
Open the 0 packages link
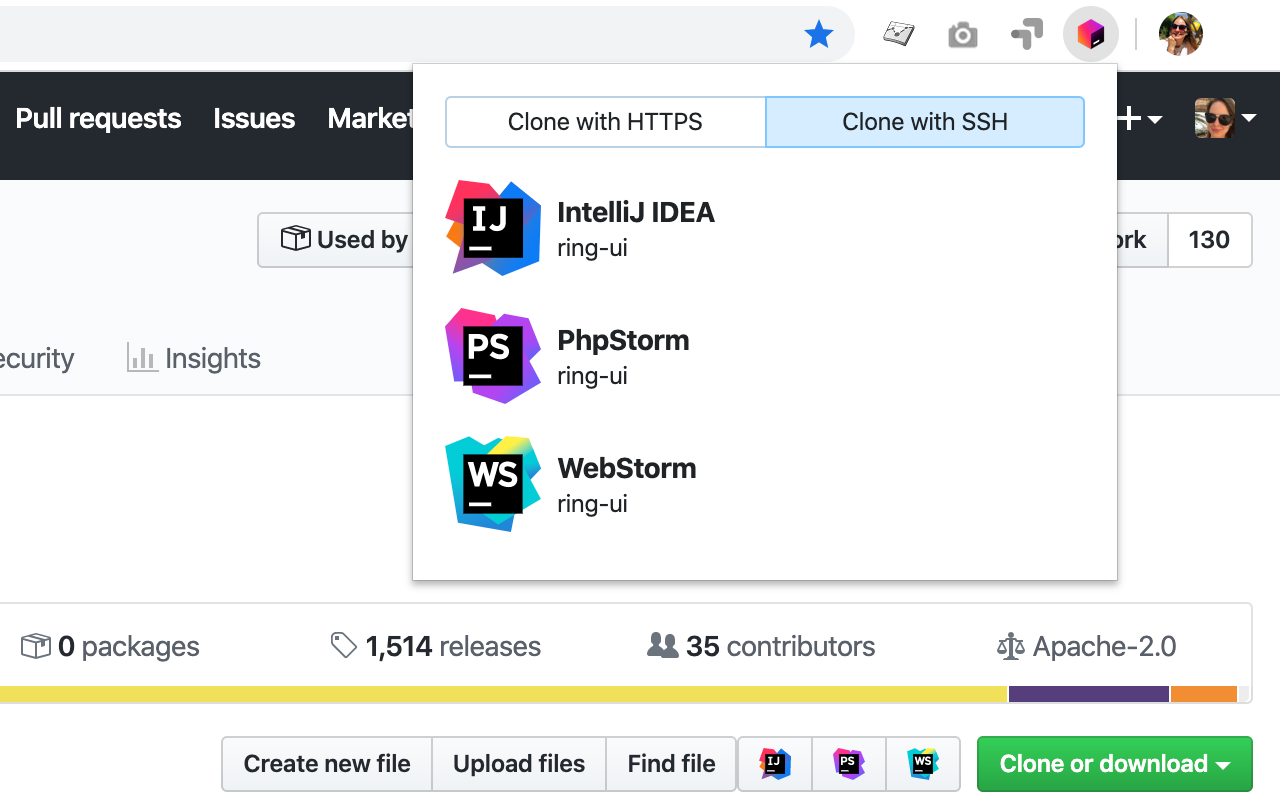[110, 647]
